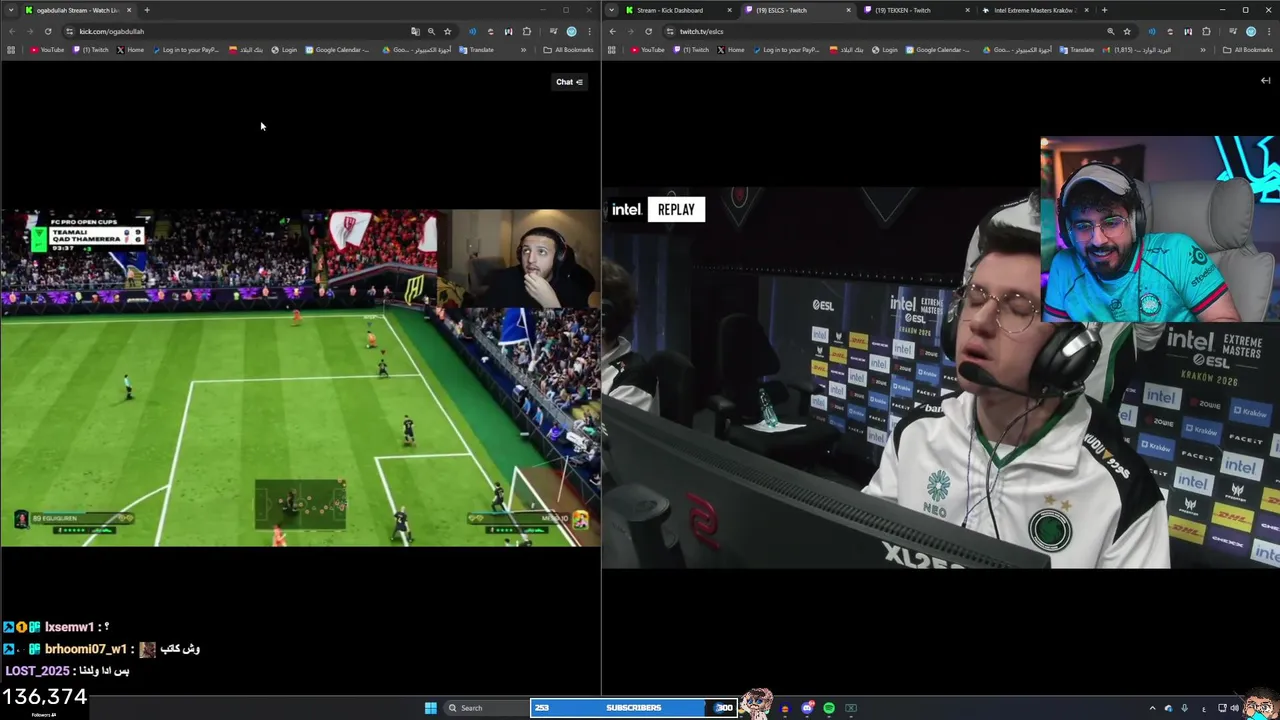Viewport: 1280px width, 720px height.
Task: Open new tab in left browser
Action: click(147, 10)
